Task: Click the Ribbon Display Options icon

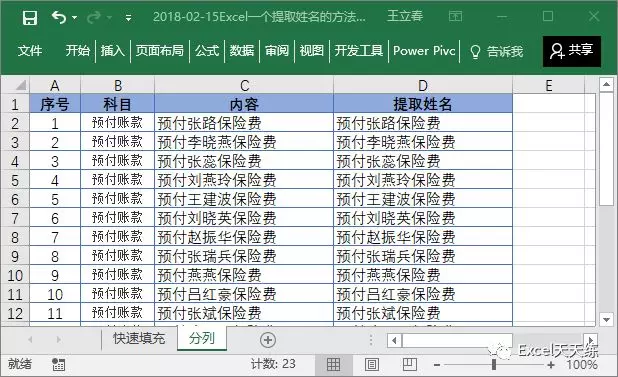Action: [x=455, y=17]
